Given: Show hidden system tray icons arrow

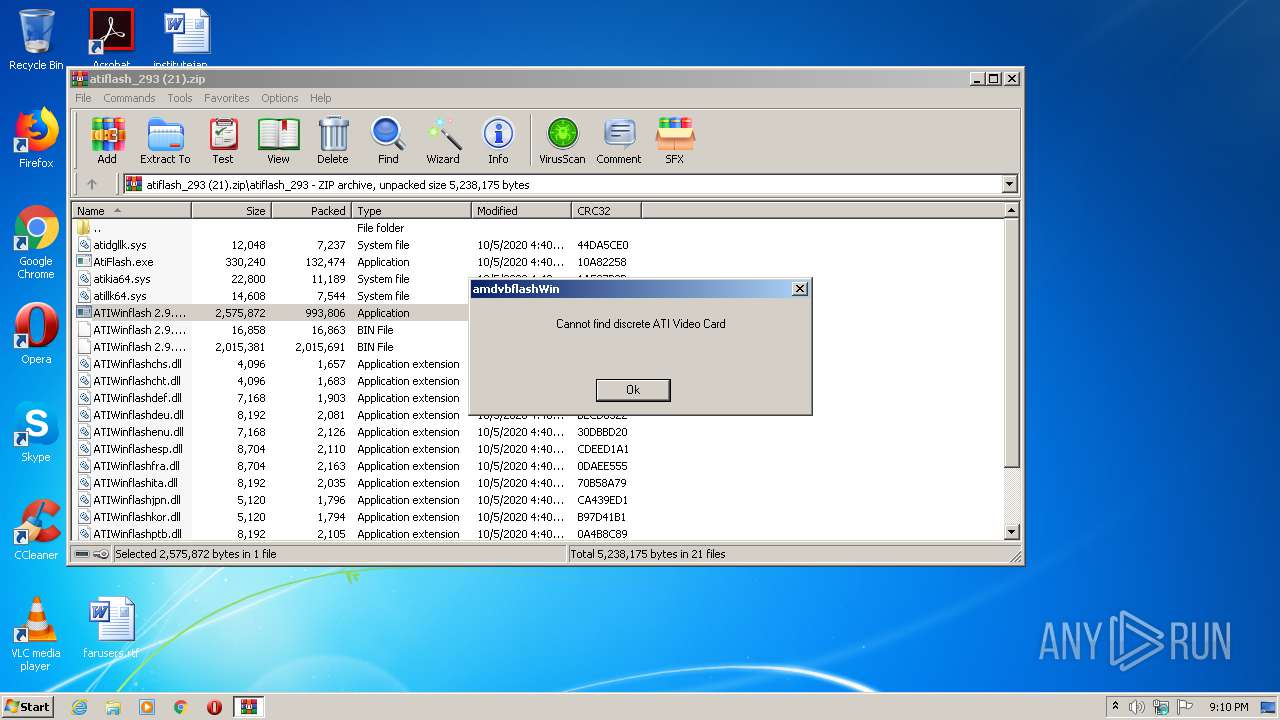Looking at the screenshot, I should tap(1115, 707).
